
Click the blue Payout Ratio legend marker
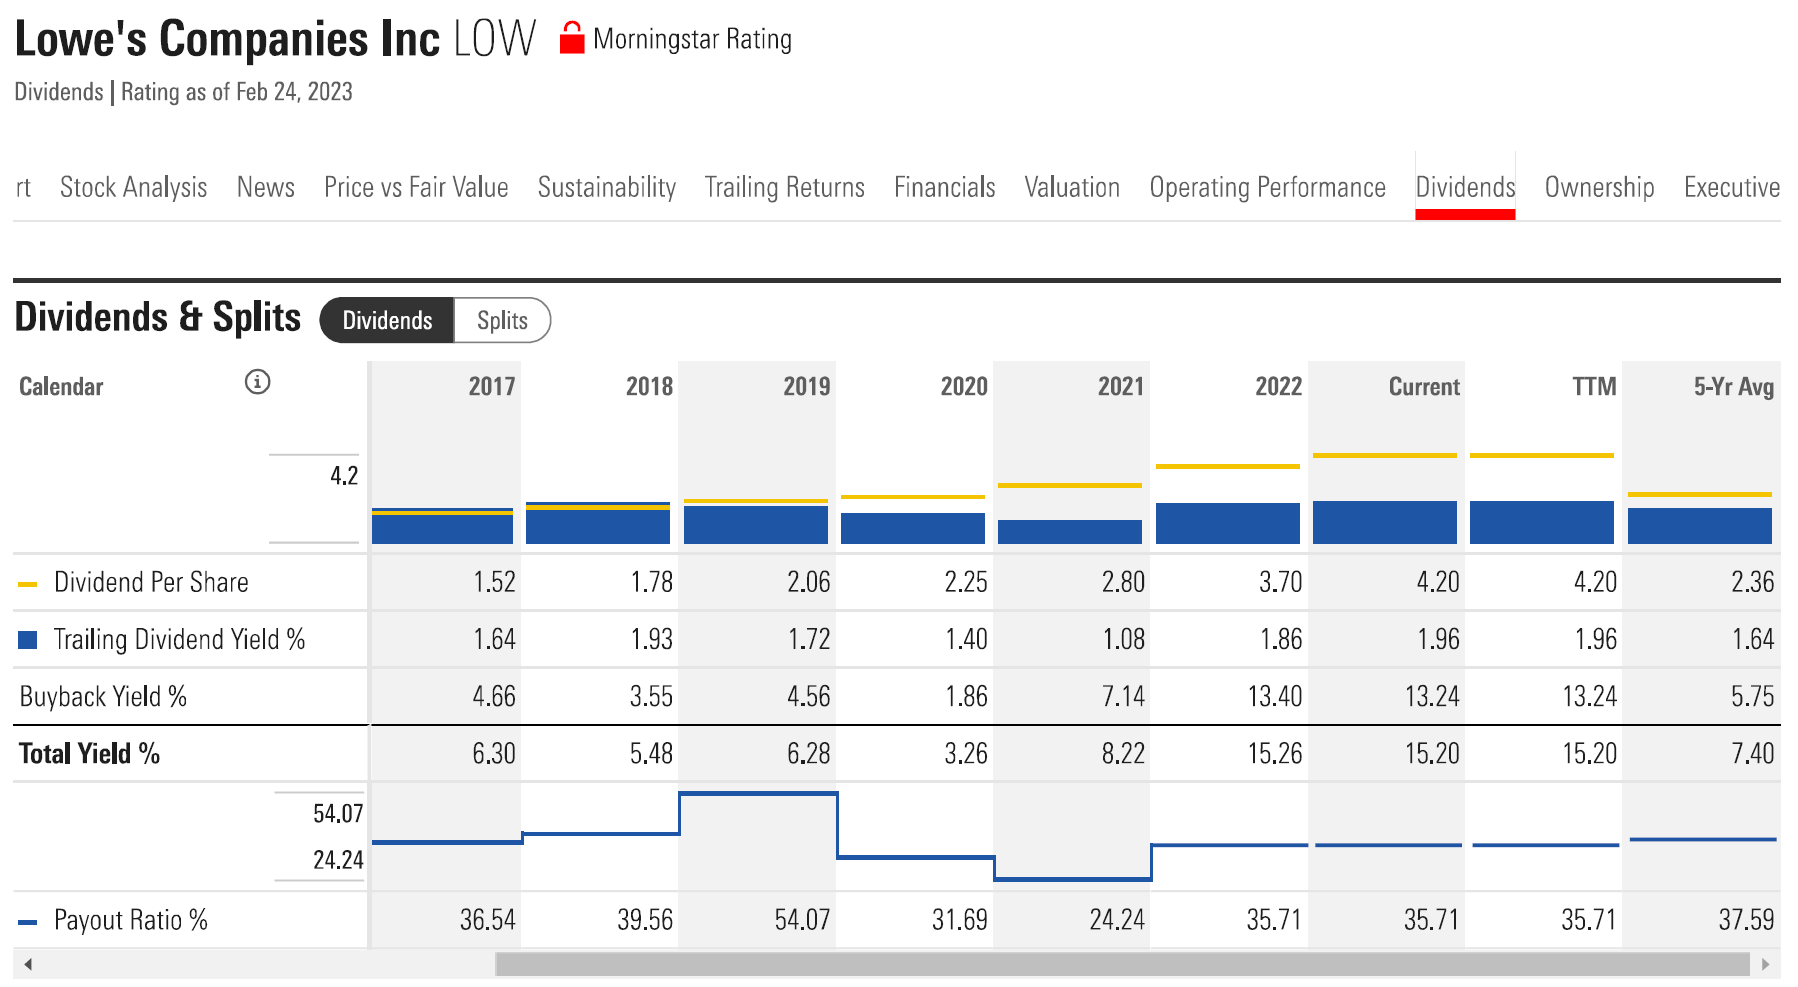click(x=28, y=922)
